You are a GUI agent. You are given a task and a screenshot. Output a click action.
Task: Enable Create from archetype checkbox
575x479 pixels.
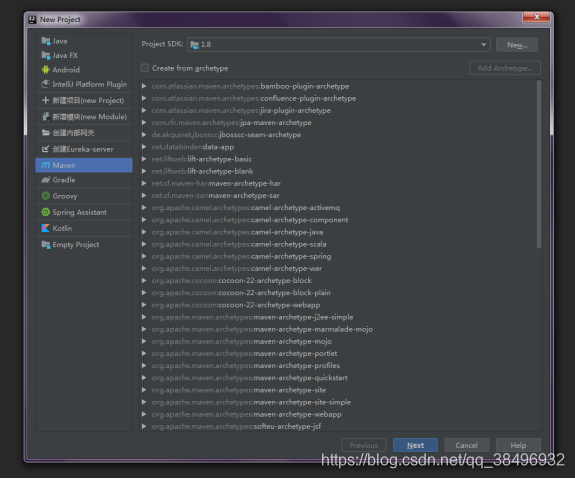coord(145,68)
